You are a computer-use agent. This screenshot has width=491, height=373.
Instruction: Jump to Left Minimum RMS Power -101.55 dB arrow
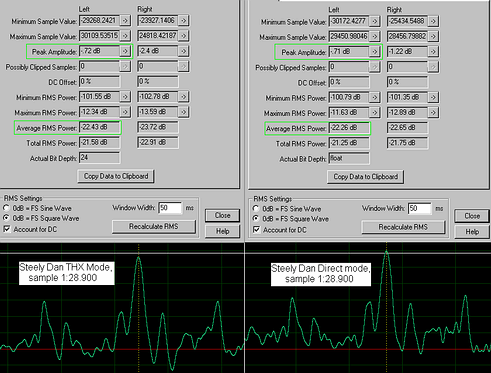(x=125, y=97)
